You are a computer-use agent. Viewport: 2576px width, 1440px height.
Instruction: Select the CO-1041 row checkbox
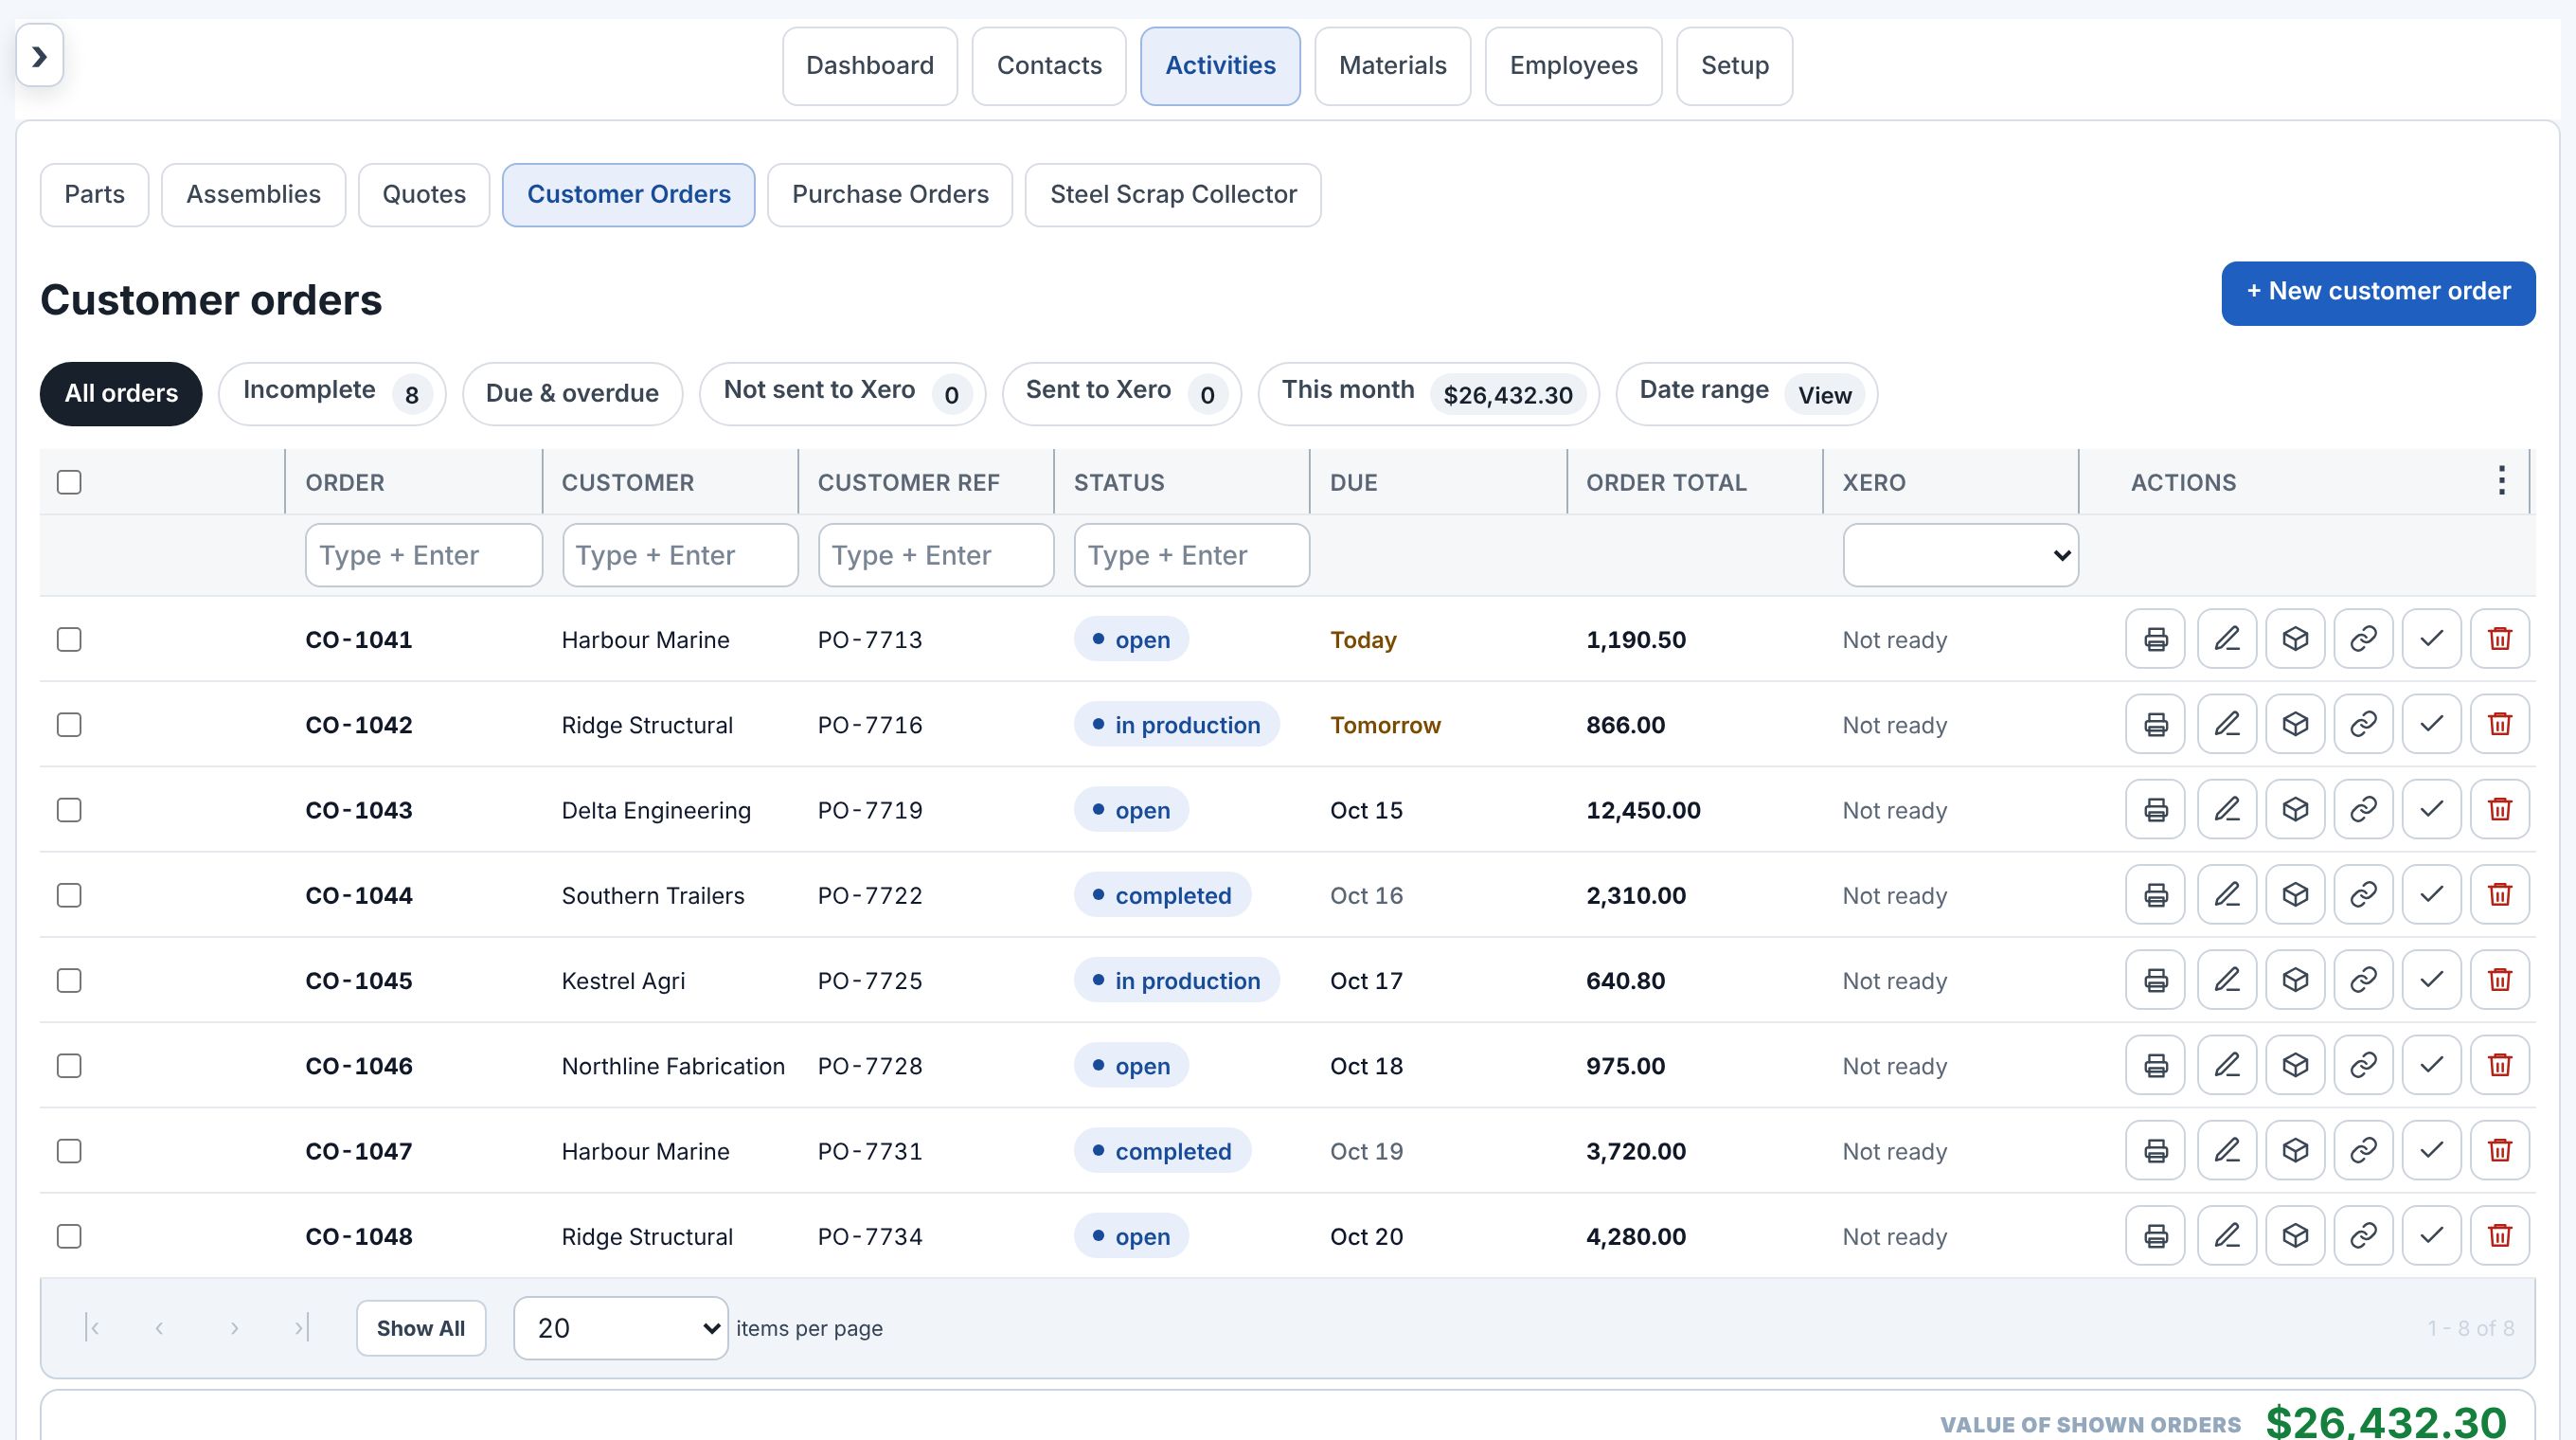point(69,639)
